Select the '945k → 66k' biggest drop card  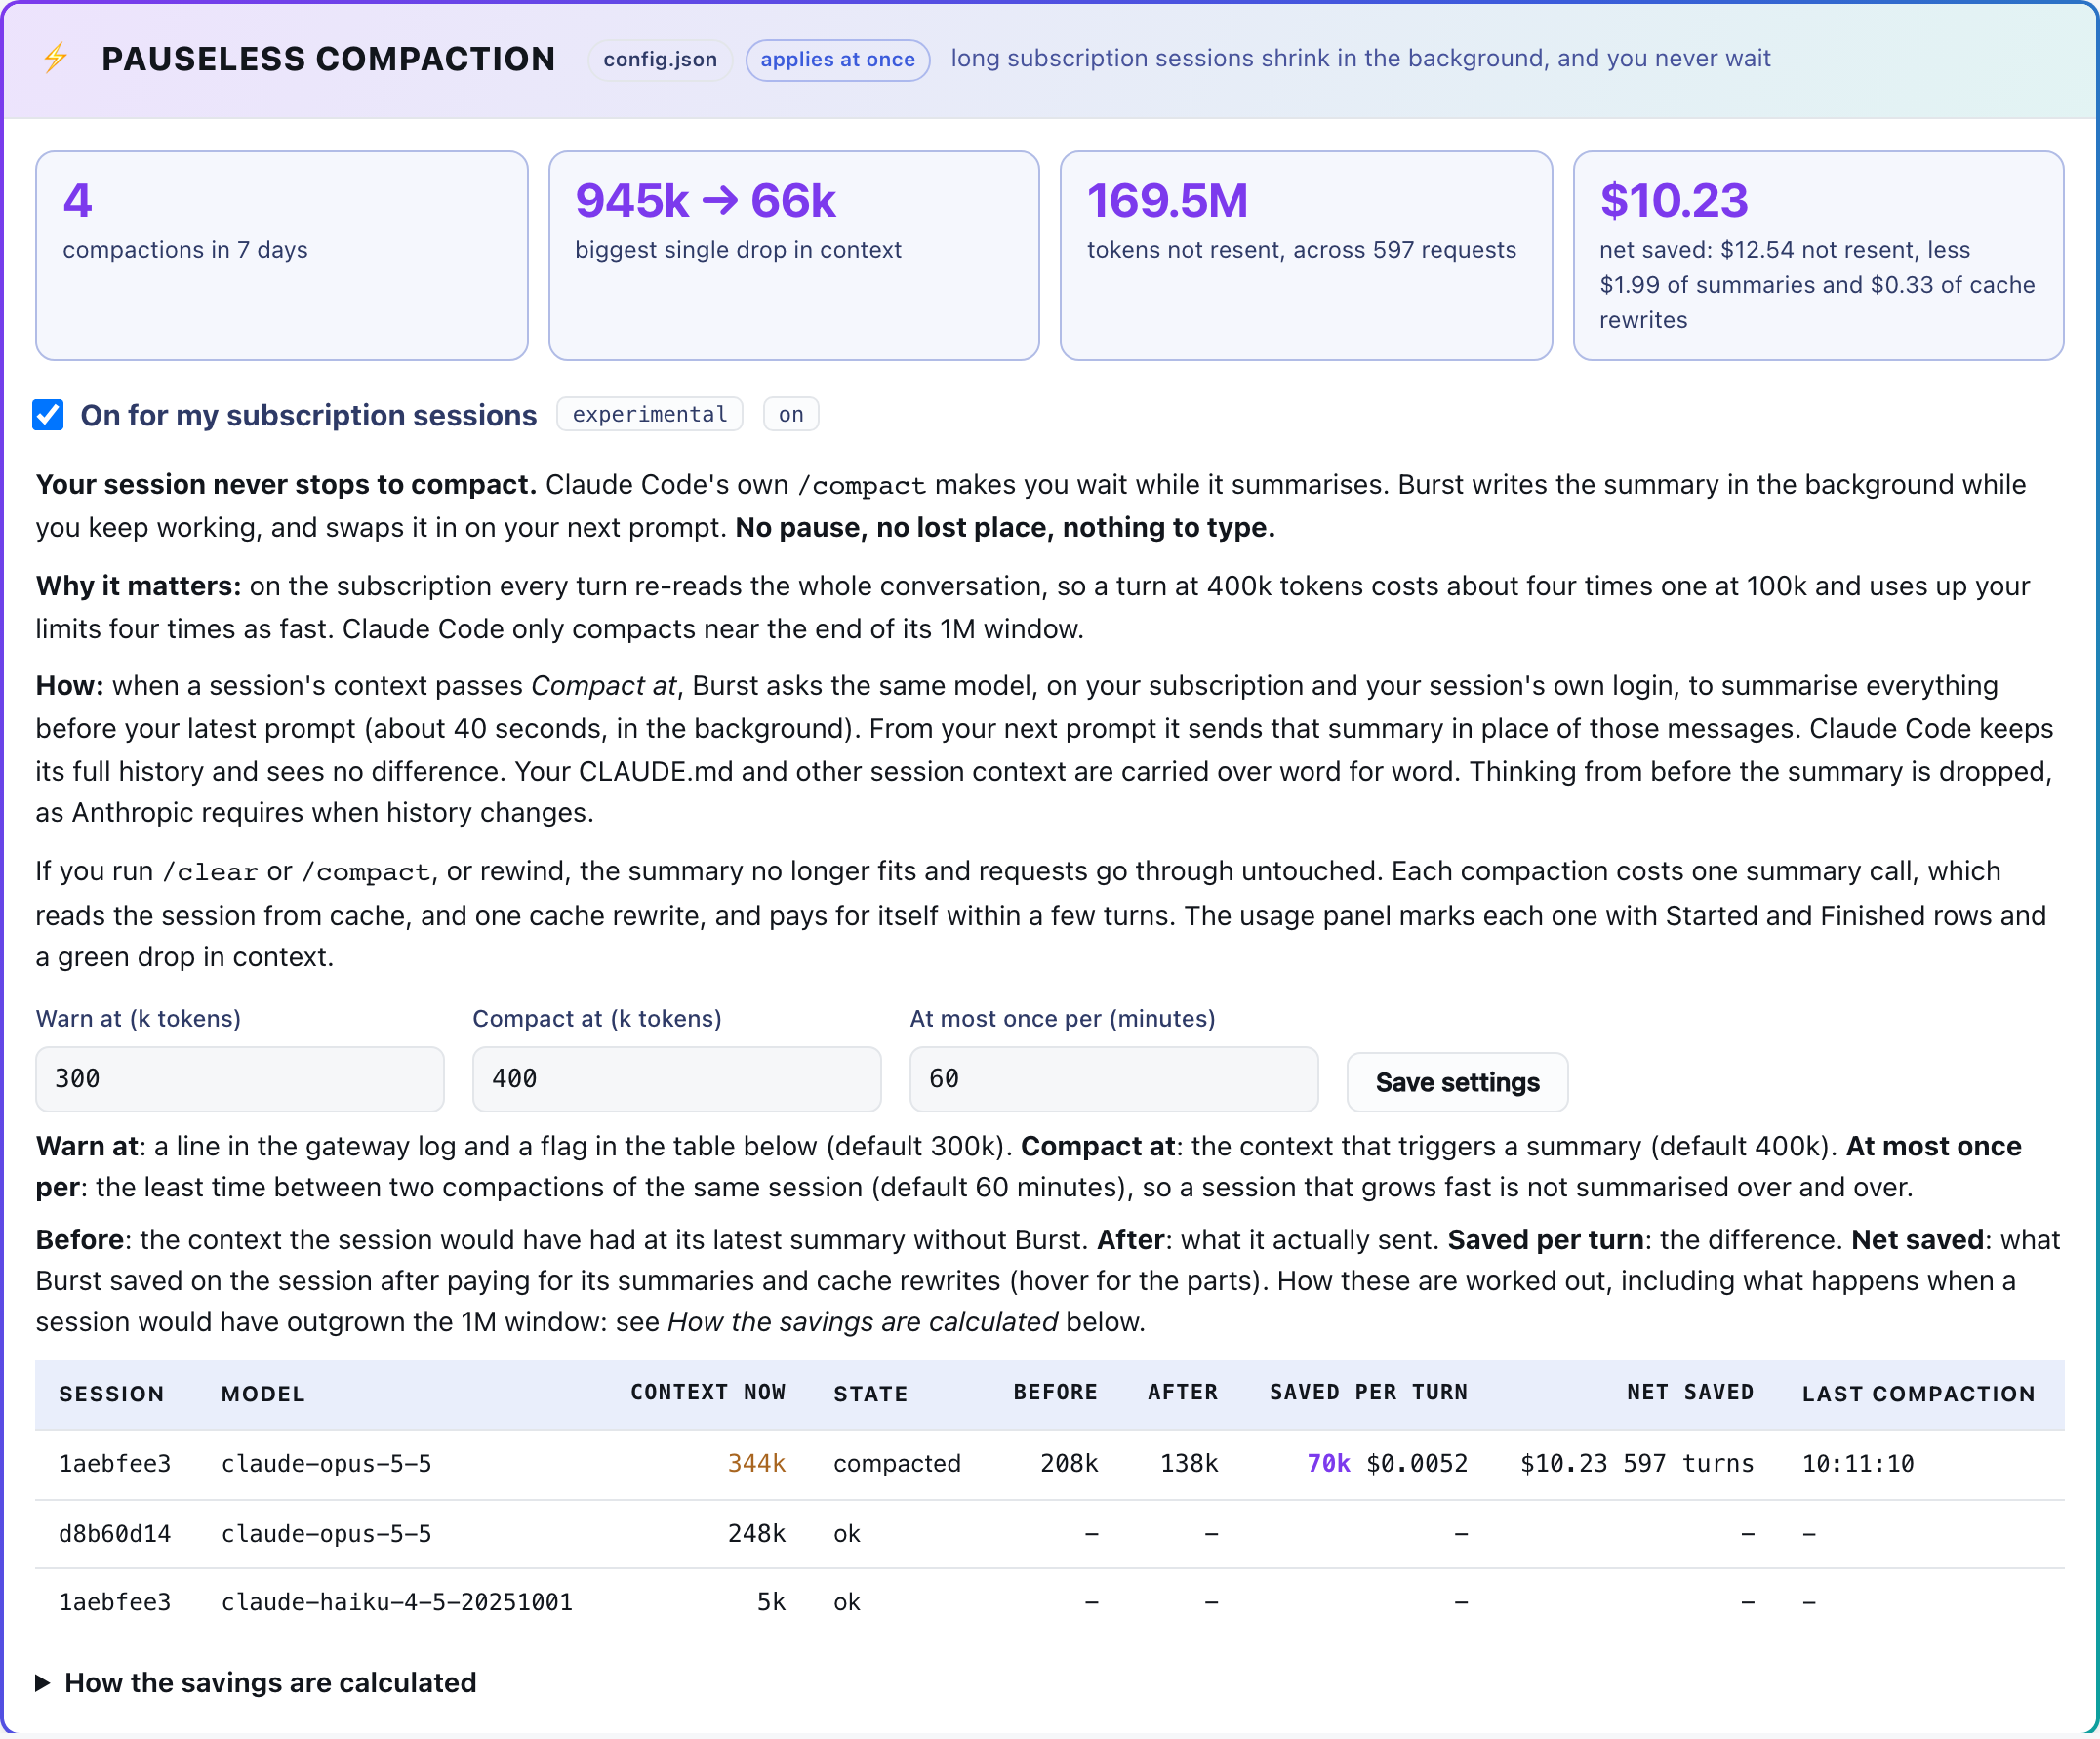[794, 256]
